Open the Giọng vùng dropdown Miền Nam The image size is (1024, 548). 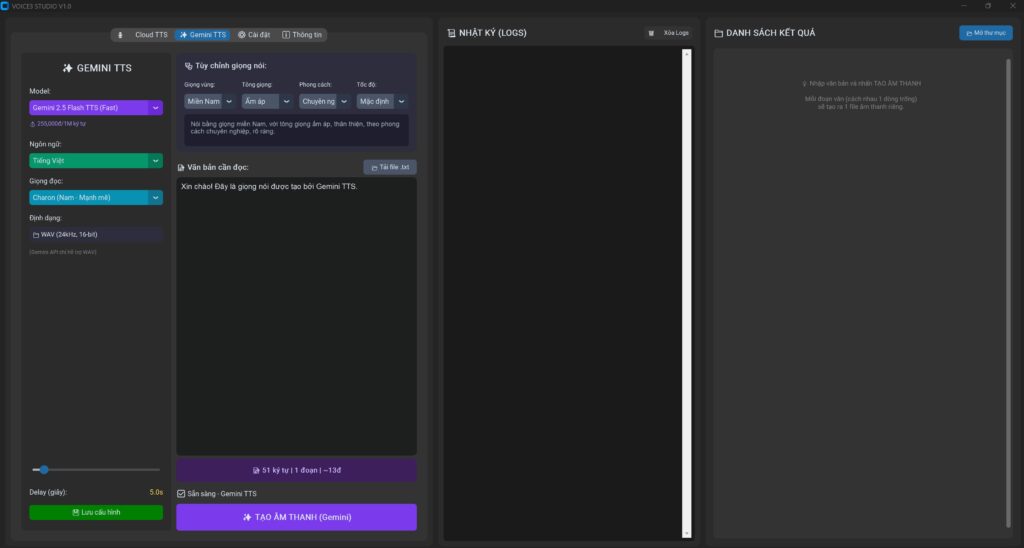(209, 101)
